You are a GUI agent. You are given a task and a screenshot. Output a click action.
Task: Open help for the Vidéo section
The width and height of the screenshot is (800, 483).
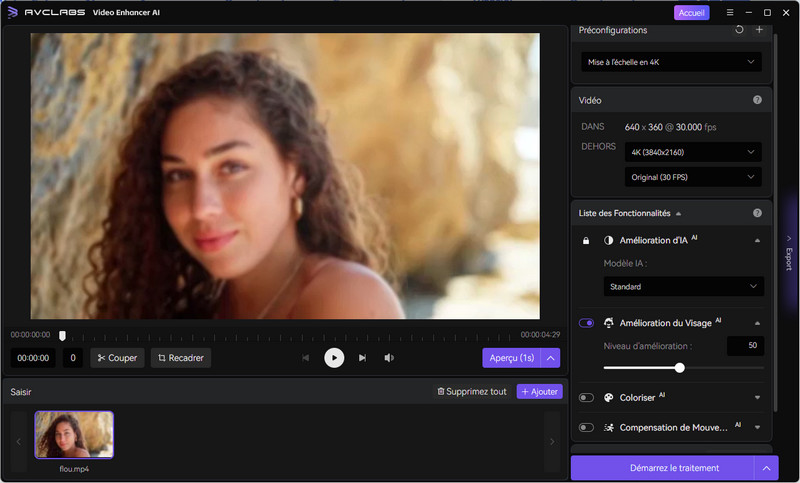[x=757, y=100]
